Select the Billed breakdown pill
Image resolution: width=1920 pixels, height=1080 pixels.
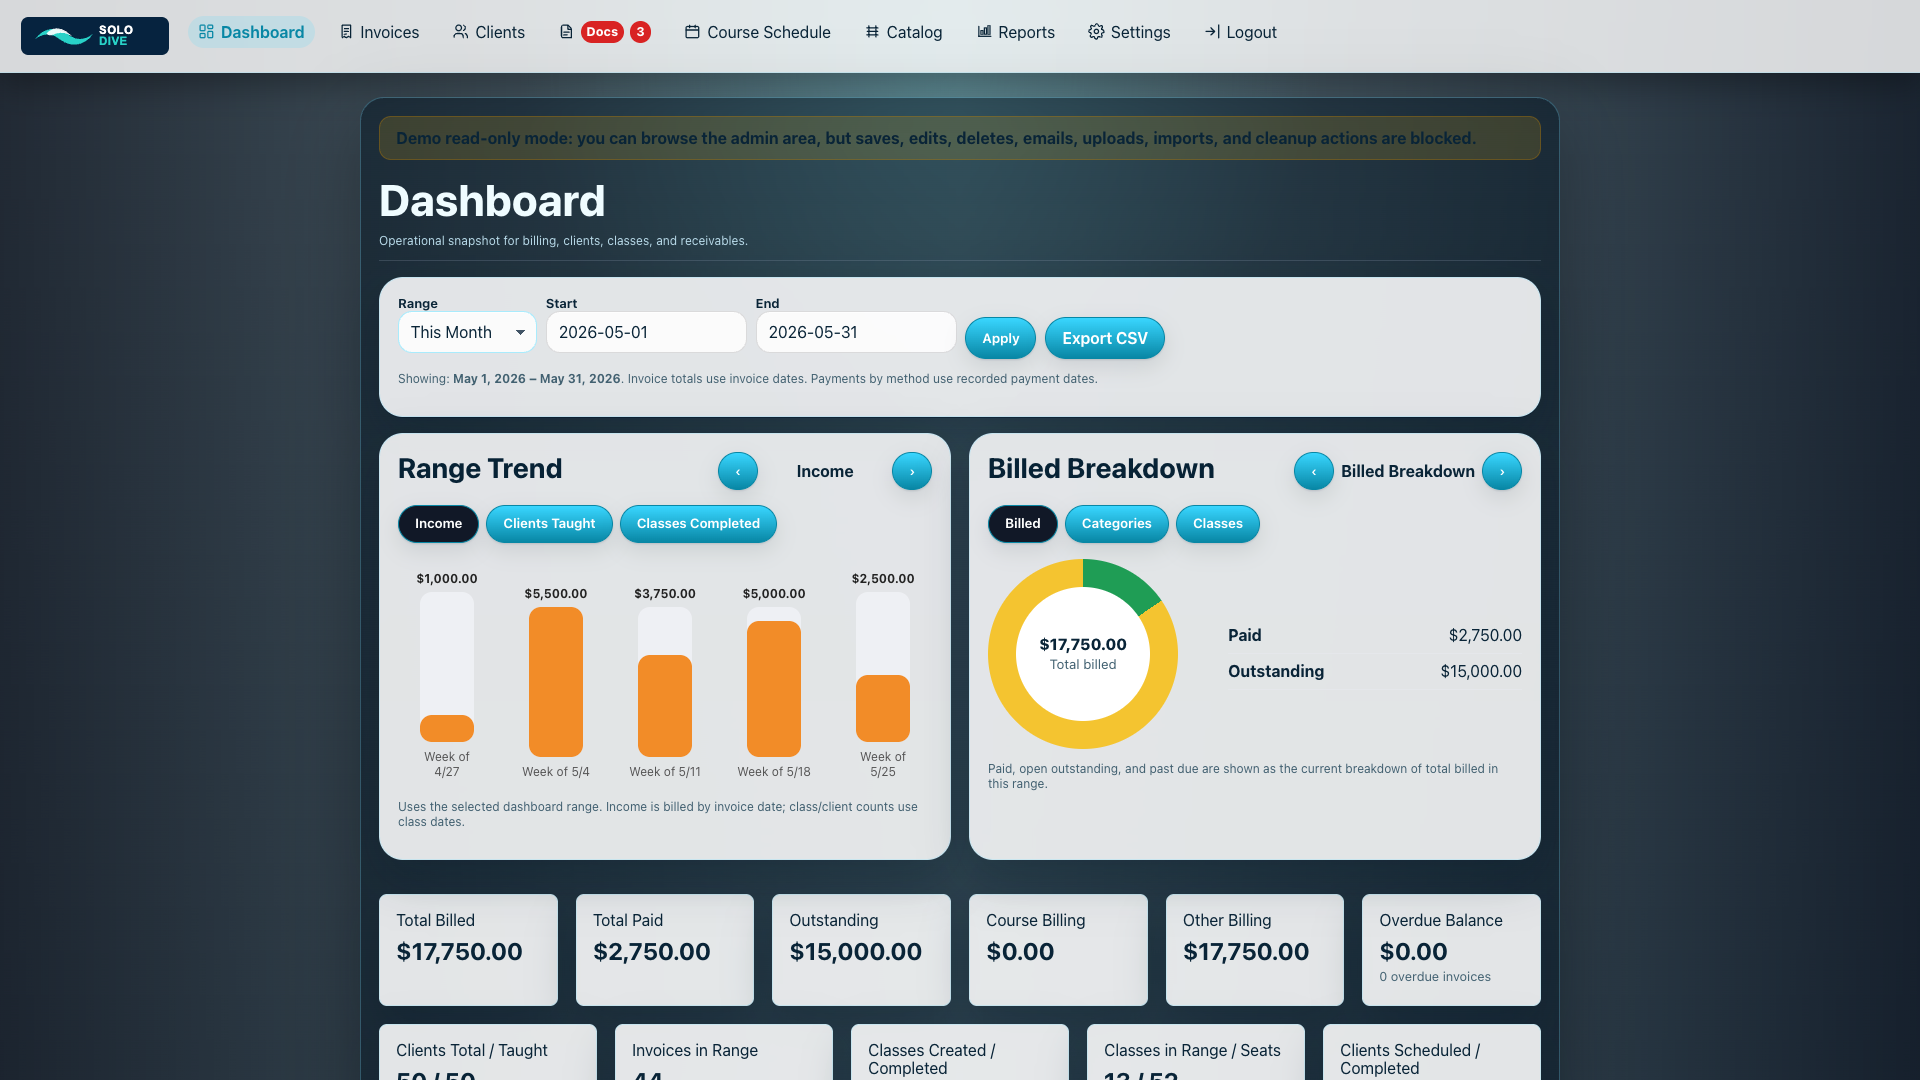1022,524
